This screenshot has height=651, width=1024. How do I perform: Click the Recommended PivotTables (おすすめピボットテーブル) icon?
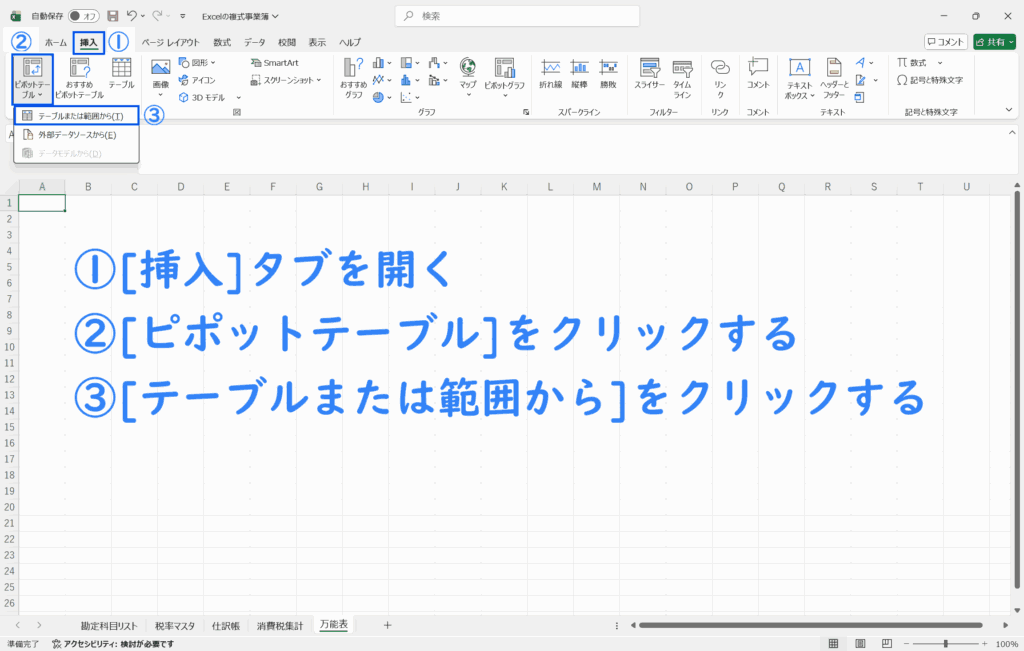click(86, 77)
